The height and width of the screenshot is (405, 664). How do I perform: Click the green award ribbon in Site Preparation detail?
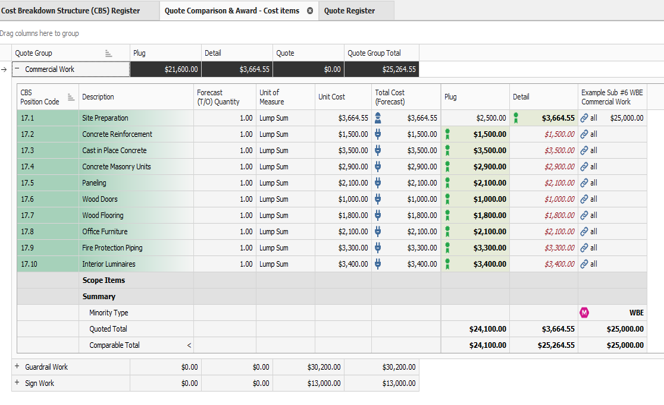click(516, 118)
